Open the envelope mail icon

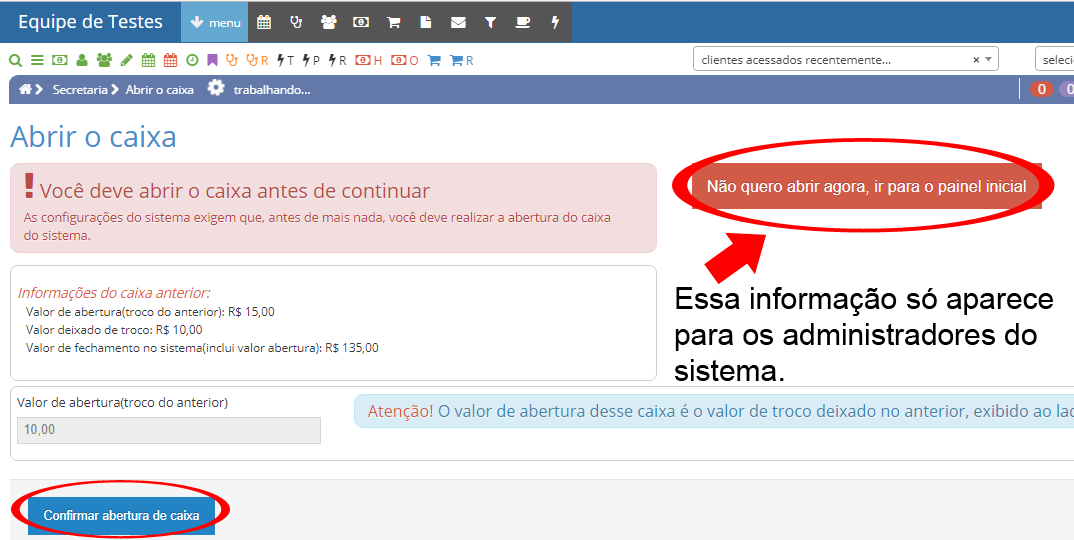coord(458,22)
